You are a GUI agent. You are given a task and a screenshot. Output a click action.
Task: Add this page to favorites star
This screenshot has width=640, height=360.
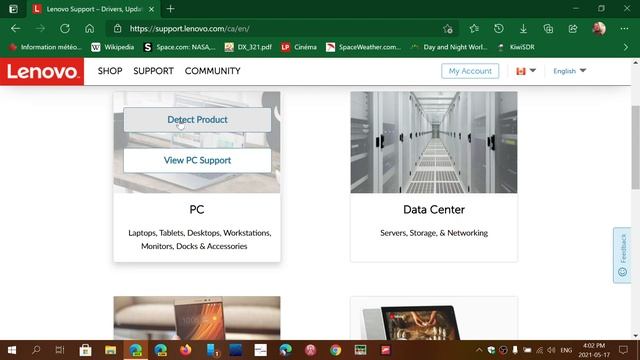point(448,29)
